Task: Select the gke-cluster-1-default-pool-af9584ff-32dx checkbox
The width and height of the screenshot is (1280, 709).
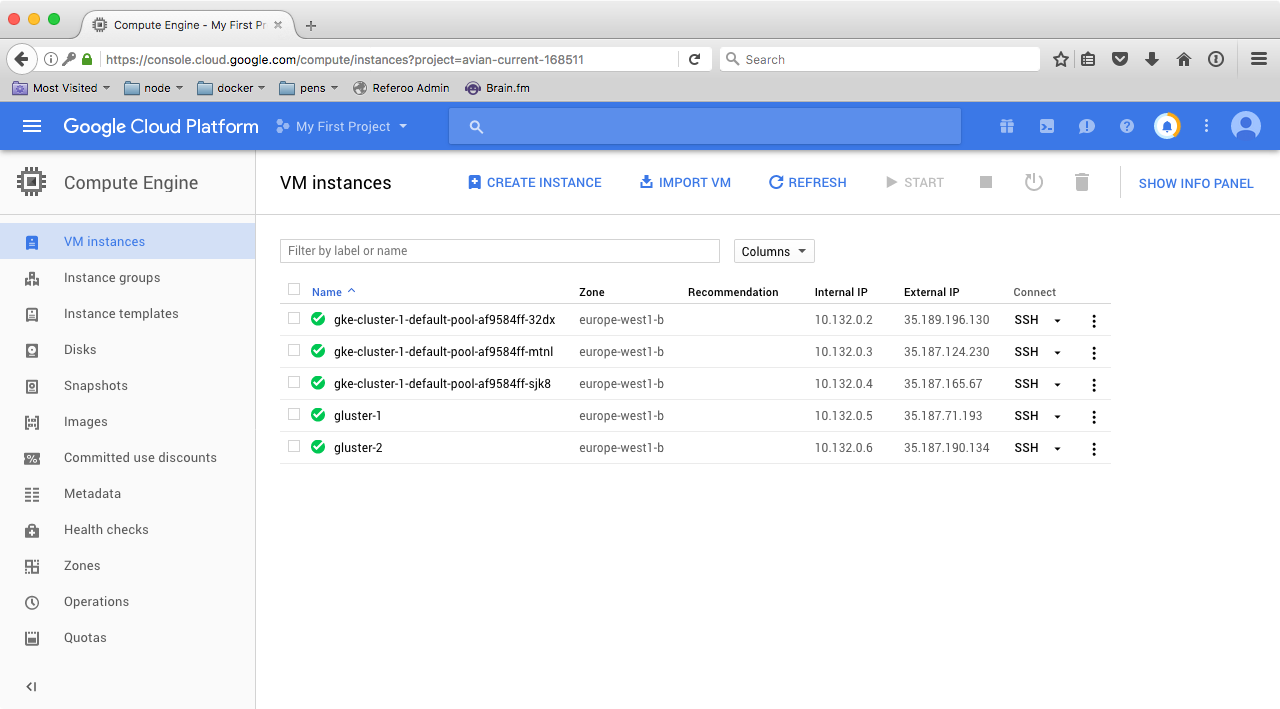Action: click(294, 318)
